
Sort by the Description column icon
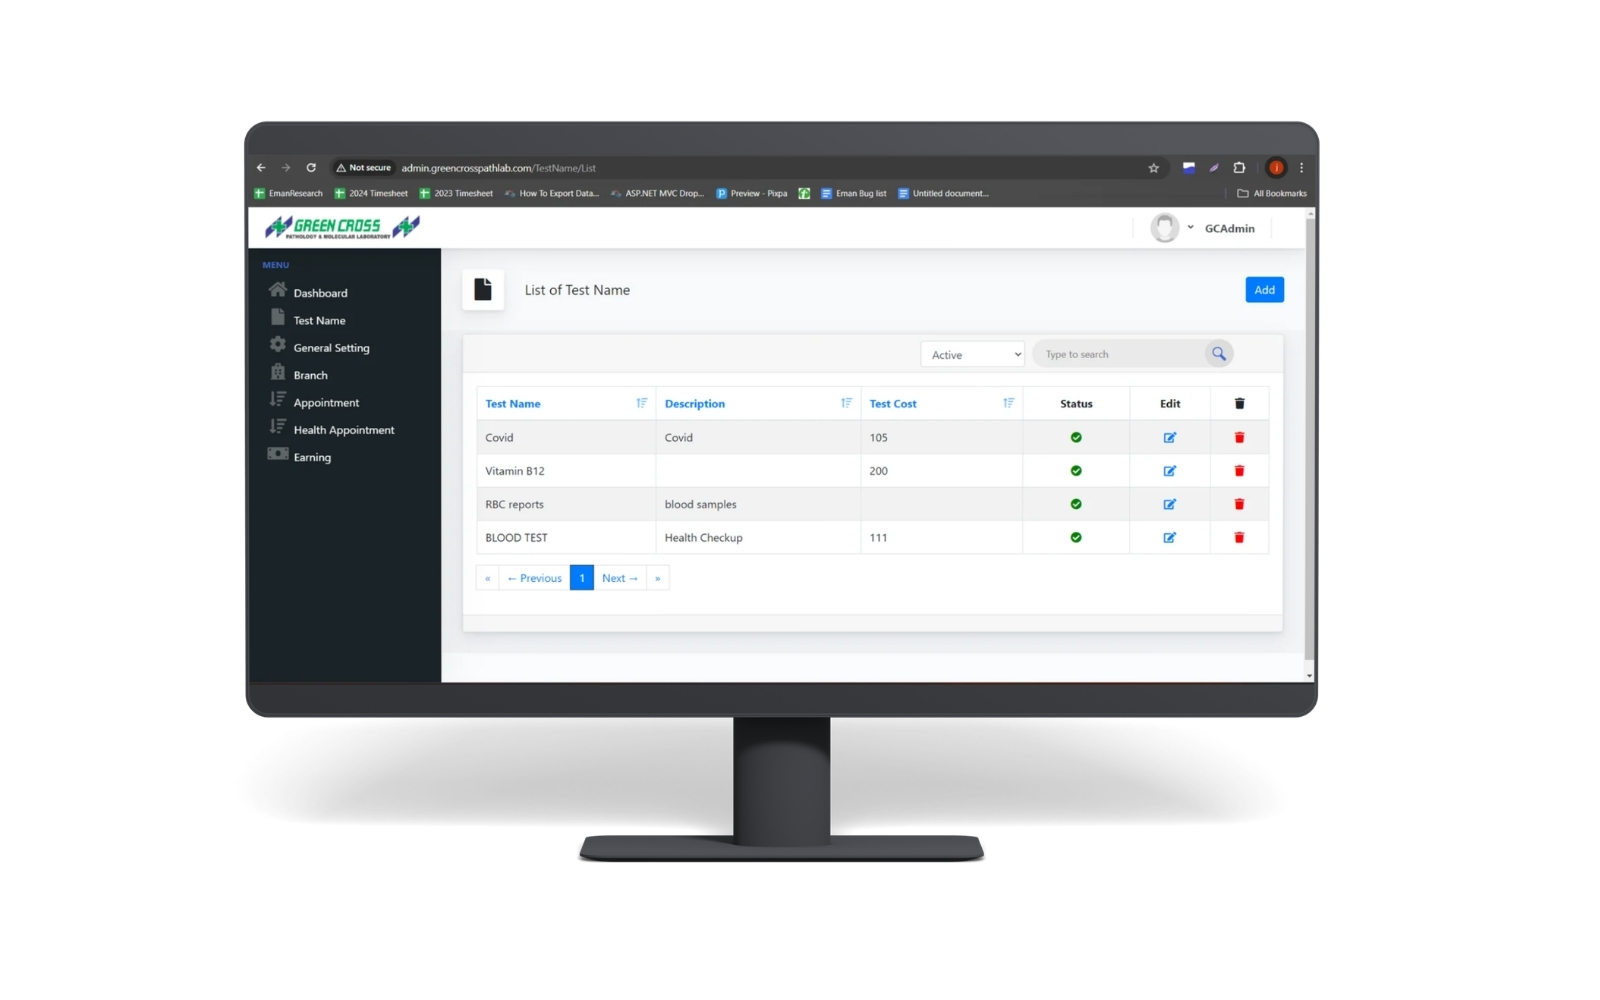pos(846,403)
